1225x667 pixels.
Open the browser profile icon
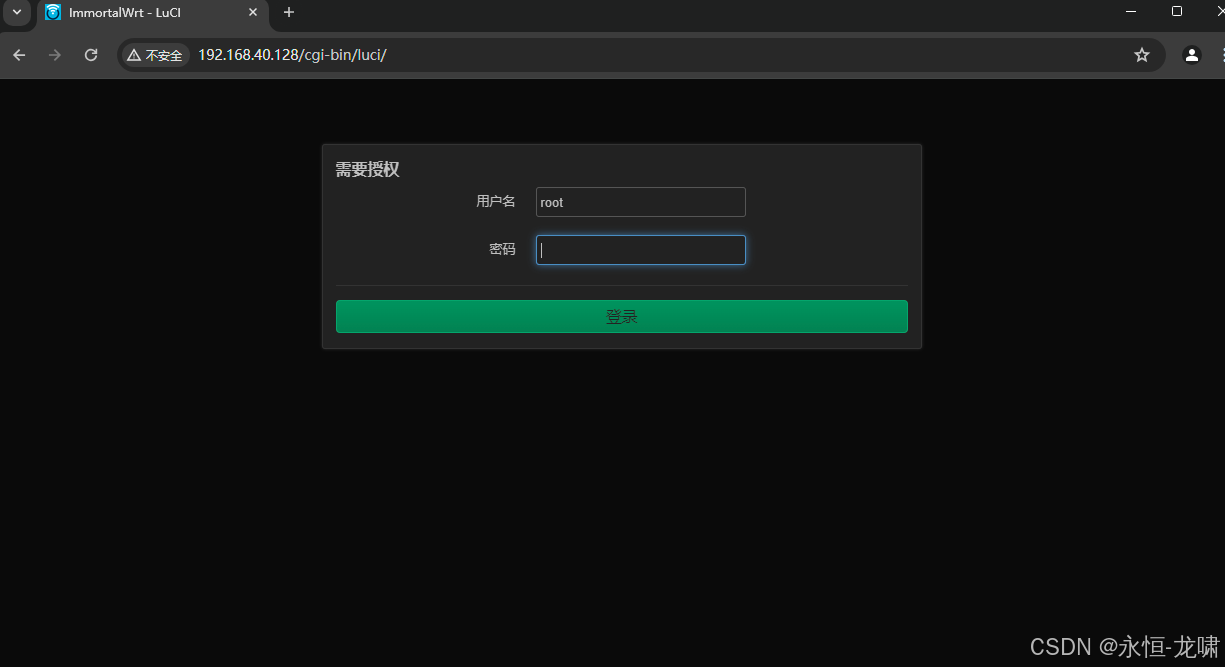click(x=1191, y=55)
